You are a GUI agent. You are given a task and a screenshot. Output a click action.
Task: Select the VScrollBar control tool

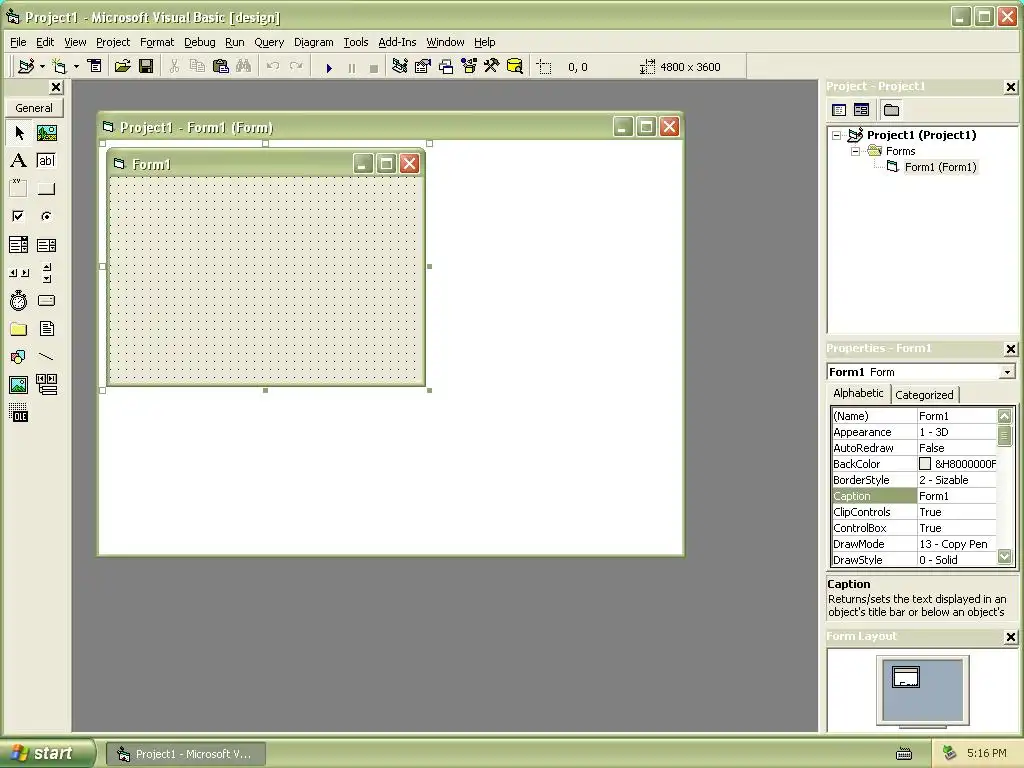46,273
